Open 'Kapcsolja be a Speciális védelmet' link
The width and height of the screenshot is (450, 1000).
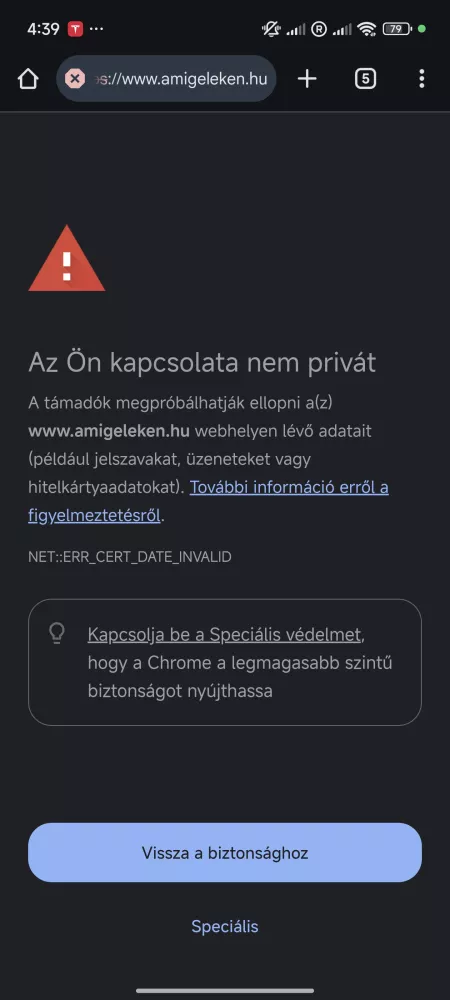click(x=225, y=635)
